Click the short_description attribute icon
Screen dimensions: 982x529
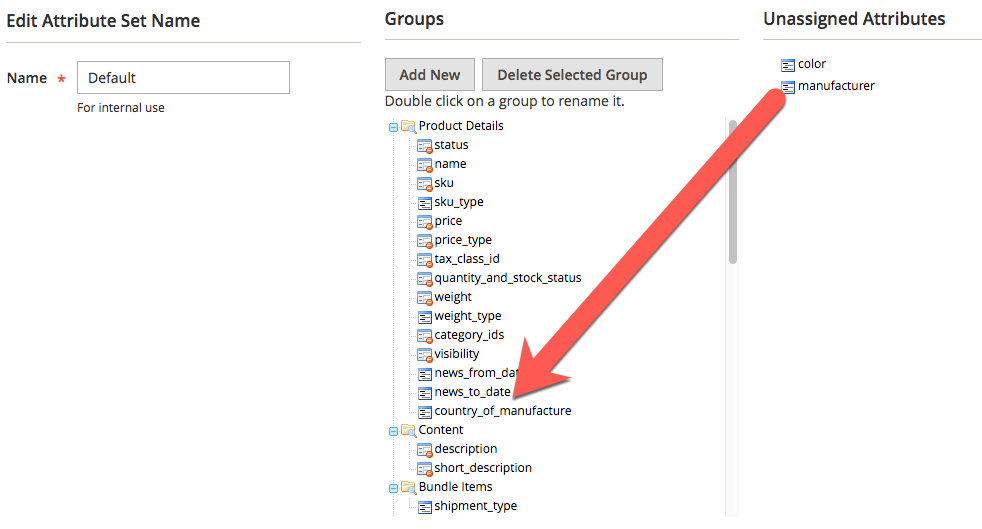[425, 469]
